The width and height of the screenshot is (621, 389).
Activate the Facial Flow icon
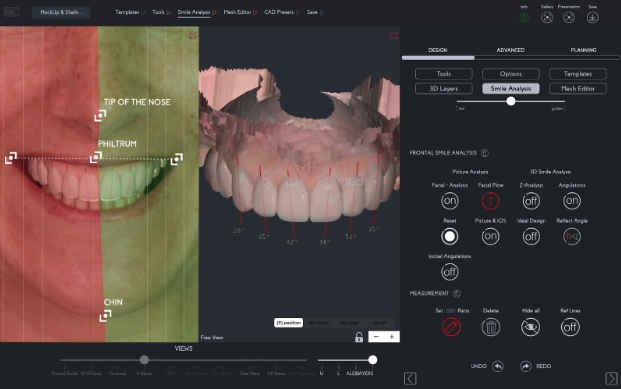[x=490, y=201]
